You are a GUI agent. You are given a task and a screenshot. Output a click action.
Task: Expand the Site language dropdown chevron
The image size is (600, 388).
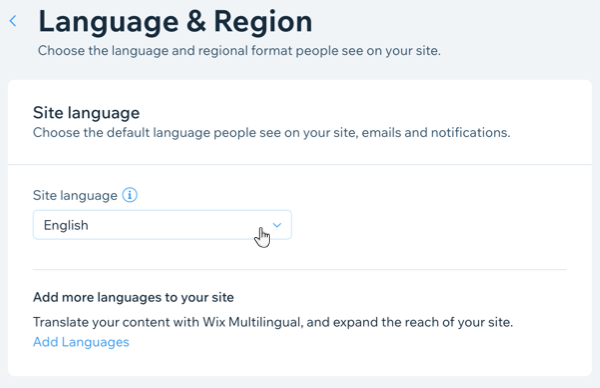point(277,225)
